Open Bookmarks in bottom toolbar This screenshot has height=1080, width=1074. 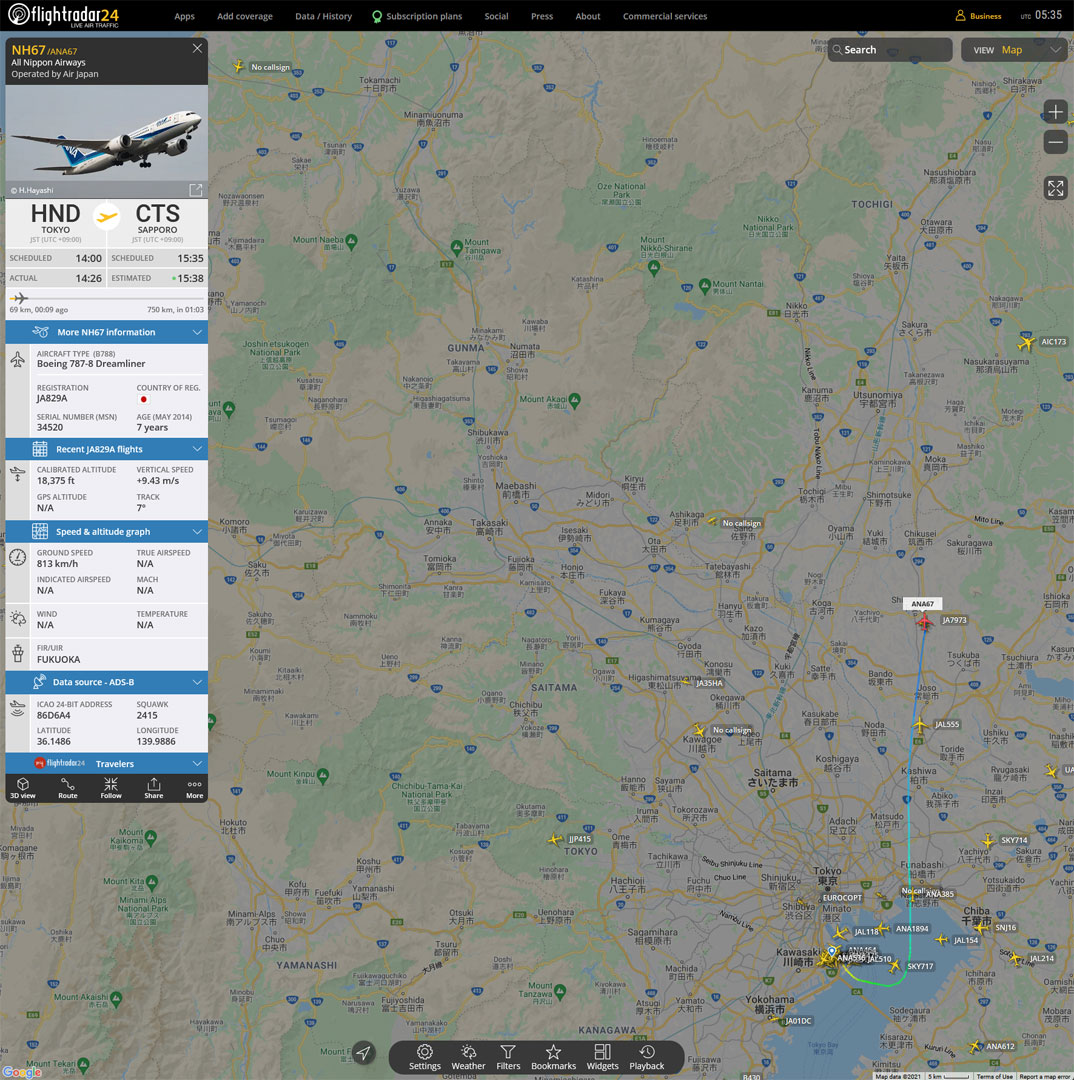point(553,1057)
